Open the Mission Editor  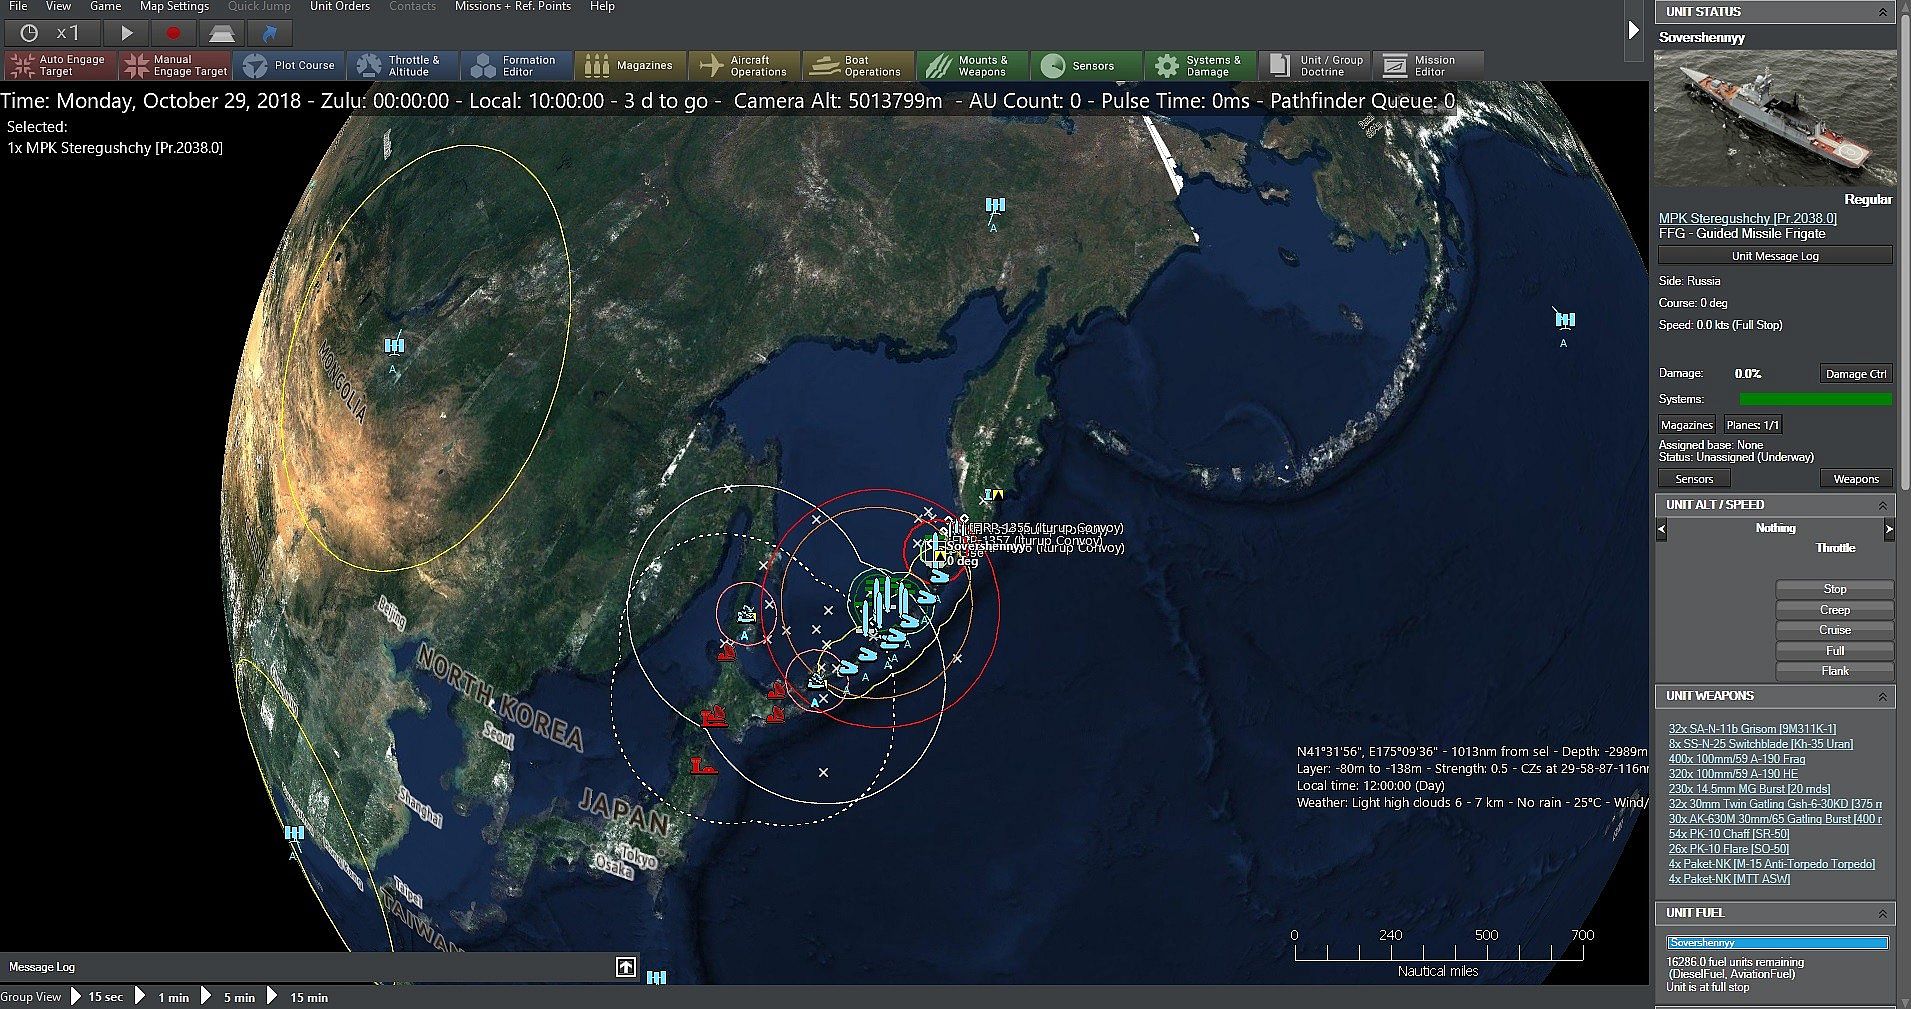(x=1429, y=66)
